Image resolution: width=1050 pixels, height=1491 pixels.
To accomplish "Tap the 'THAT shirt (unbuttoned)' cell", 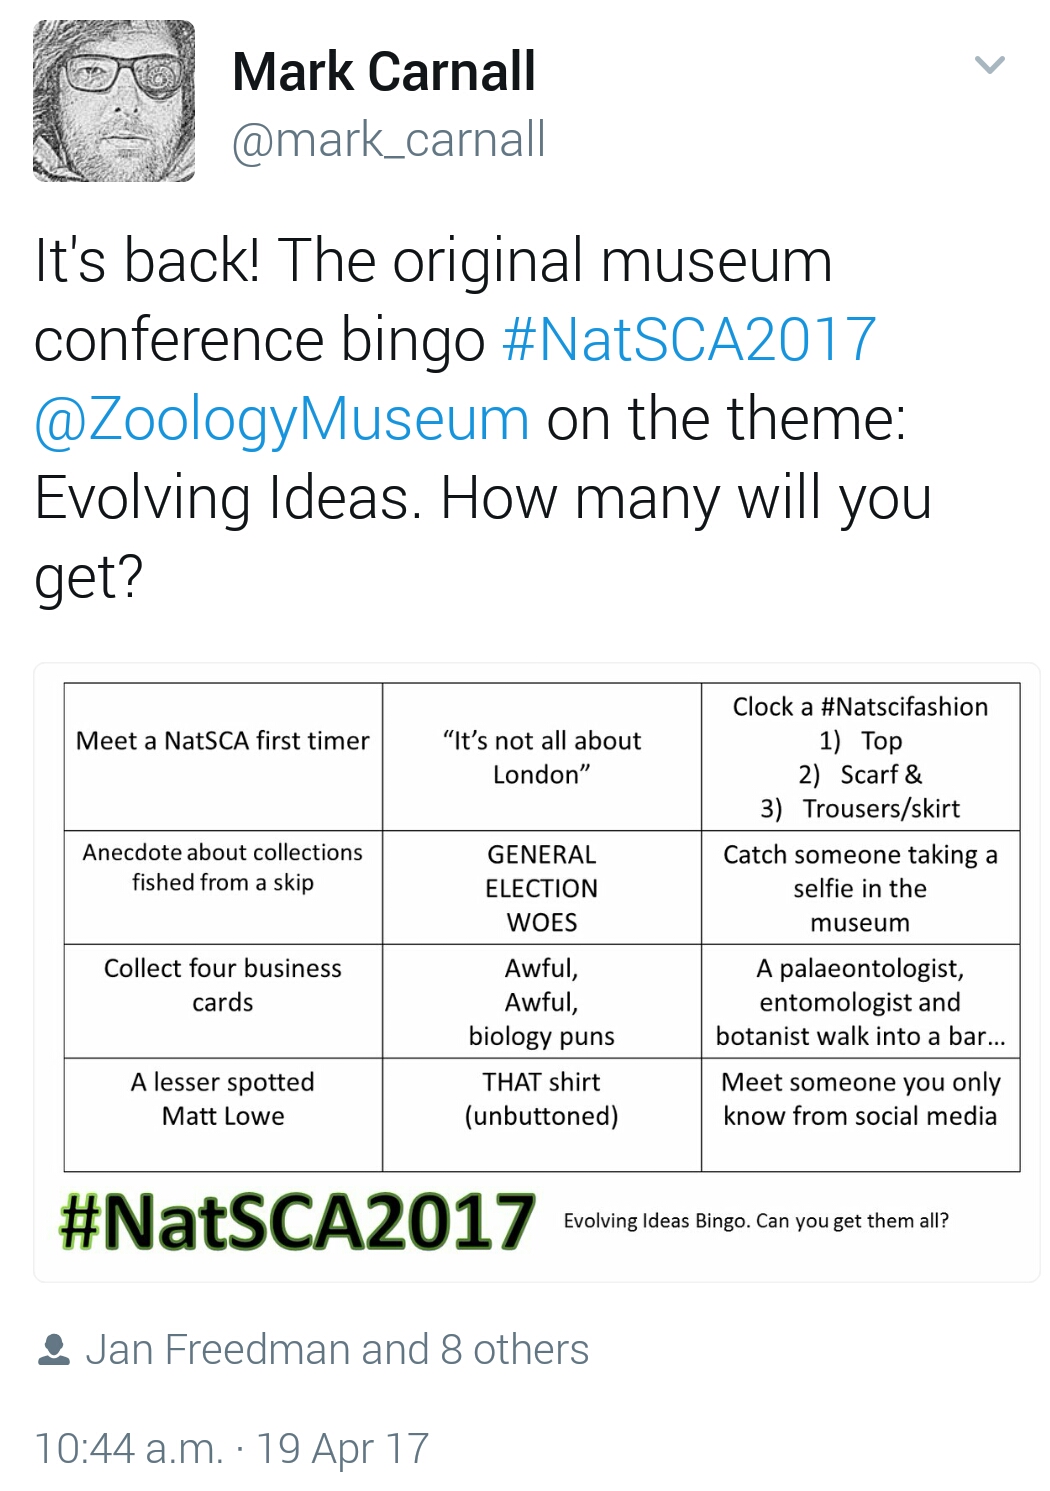I will [x=542, y=1114].
